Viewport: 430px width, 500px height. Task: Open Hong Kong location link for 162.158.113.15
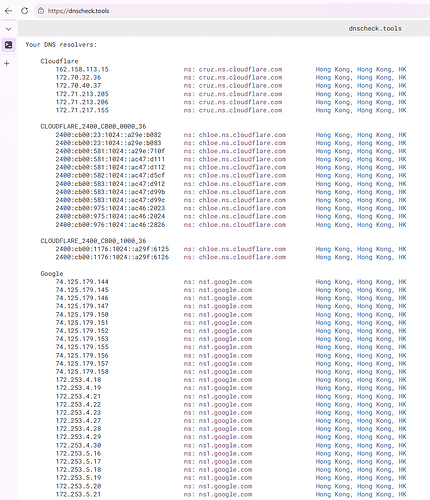click(x=361, y=69)
